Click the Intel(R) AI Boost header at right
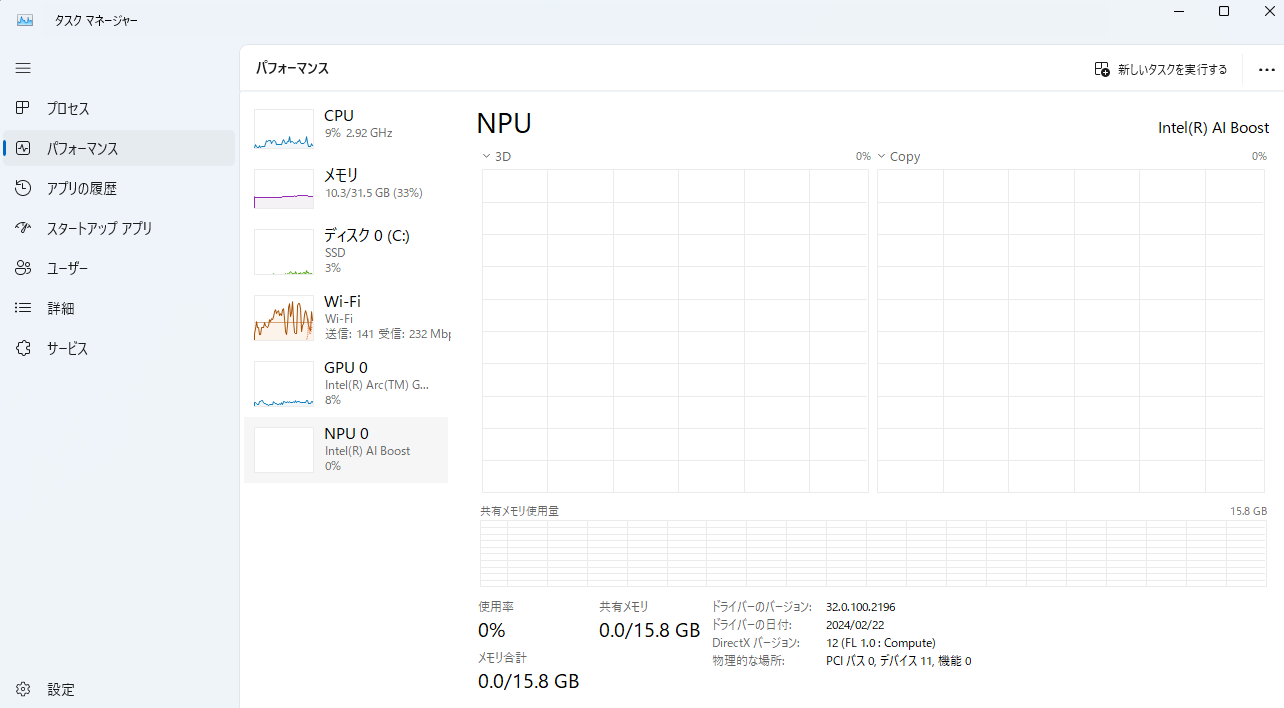Screen dimensions: 1284x708 (x=1213, y=128)
